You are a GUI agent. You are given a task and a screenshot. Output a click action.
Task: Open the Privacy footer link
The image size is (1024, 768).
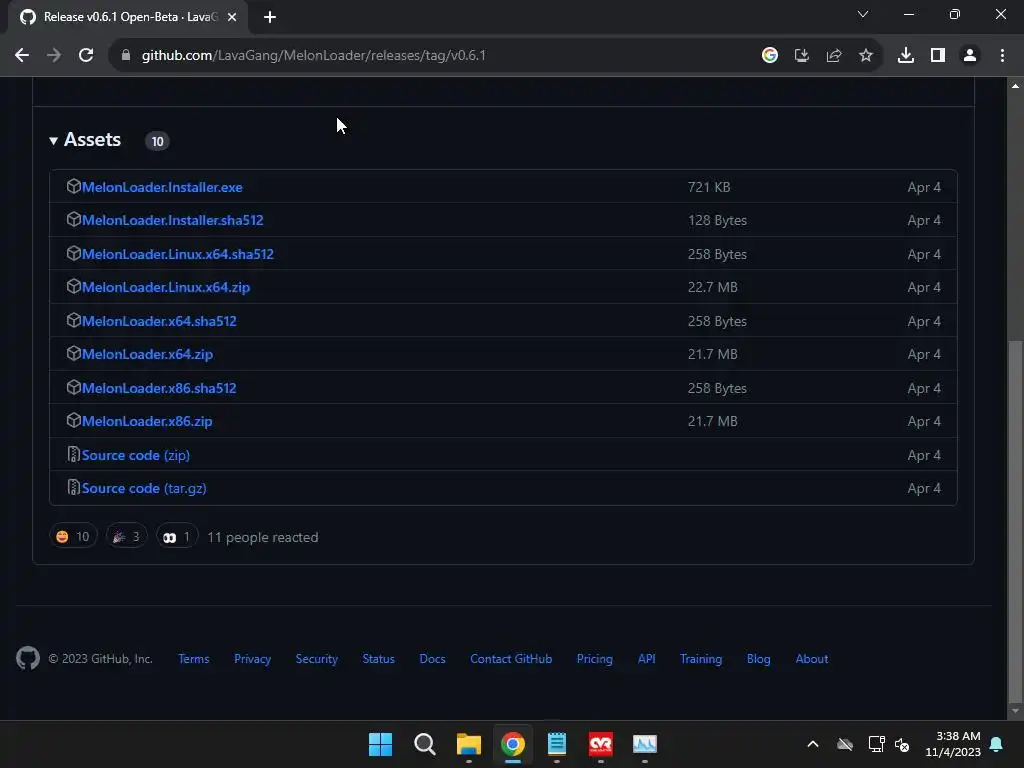point(253,659)
